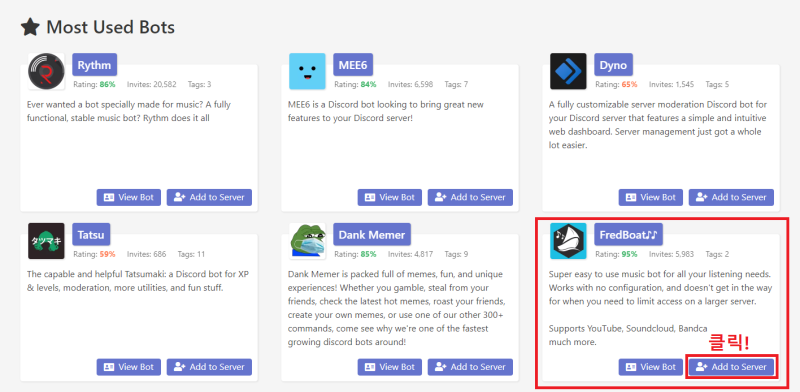Click the MEE6 description paragraph
Image resolution: width=800 pixels, height=392 pixels.
point(386,111)
